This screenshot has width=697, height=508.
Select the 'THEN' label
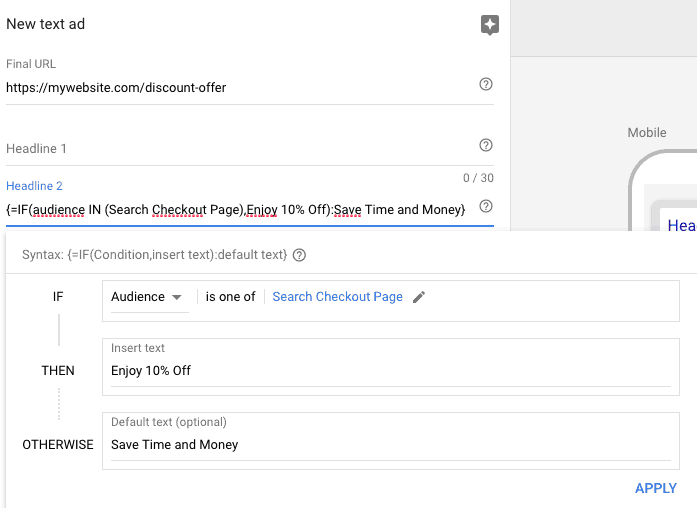58,371
